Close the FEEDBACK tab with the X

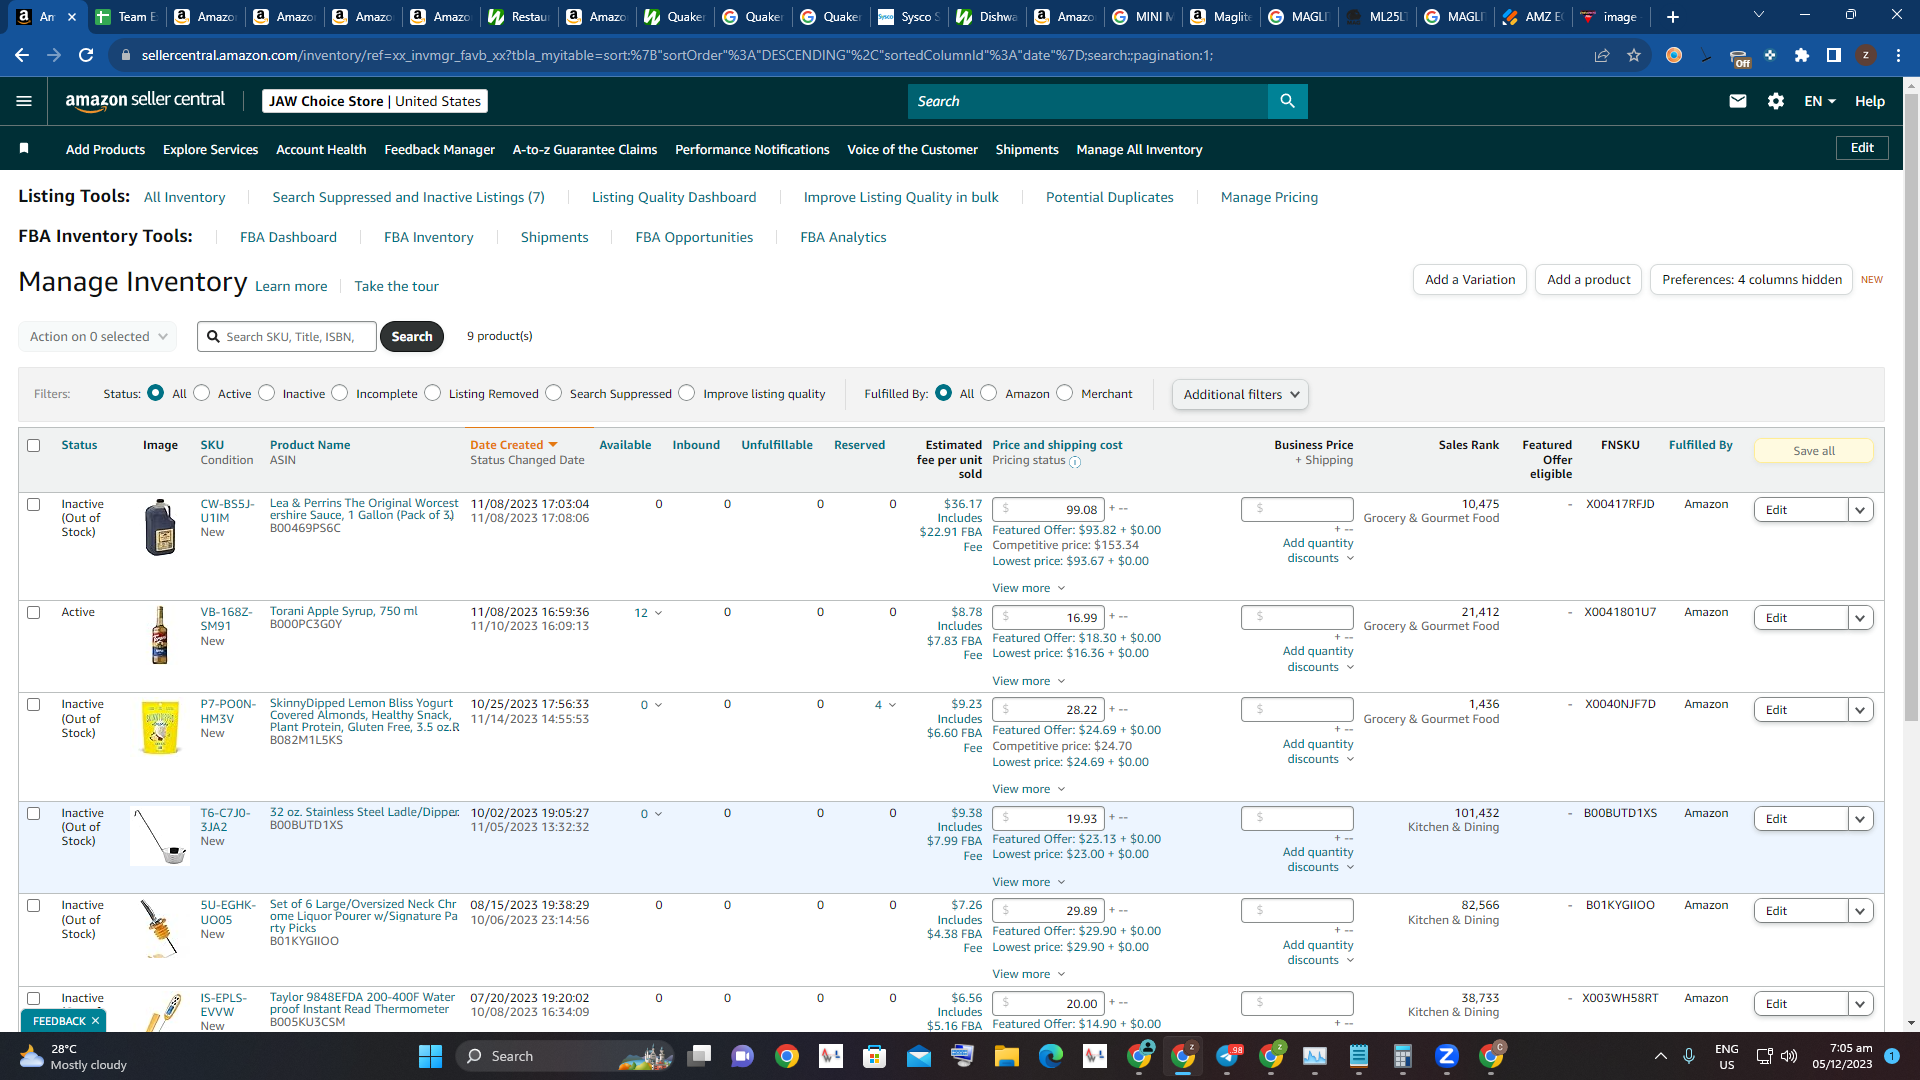(95, 1021)
